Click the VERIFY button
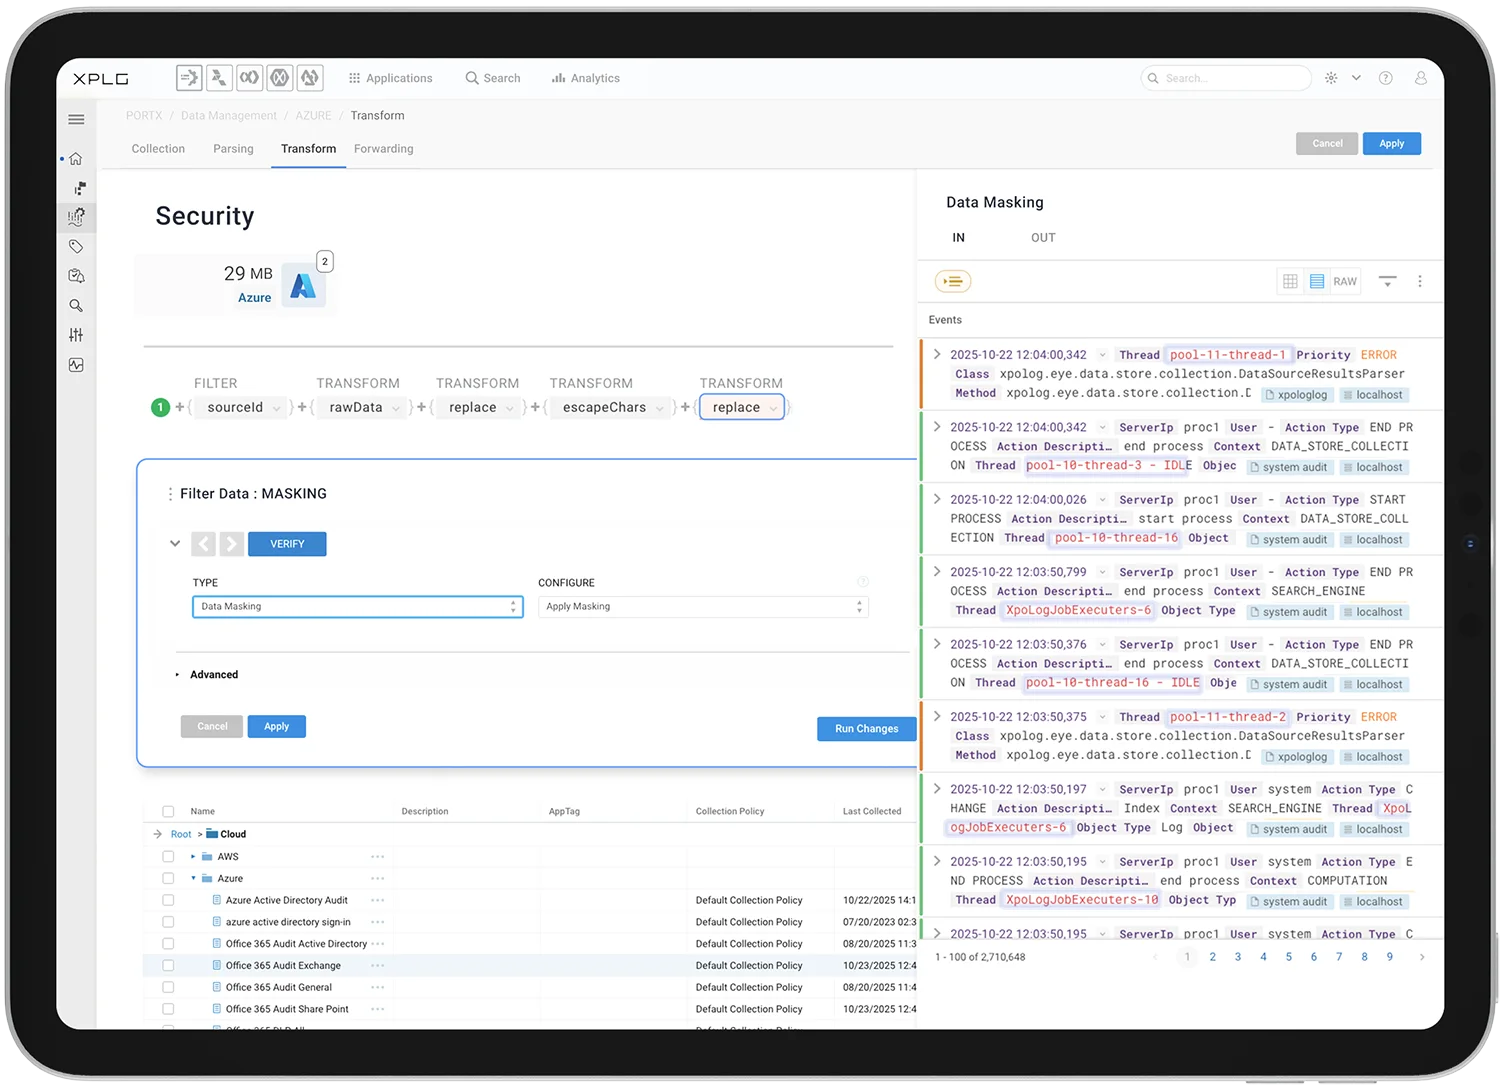This screenshot has width=1500, height=1085. point(287,544)
